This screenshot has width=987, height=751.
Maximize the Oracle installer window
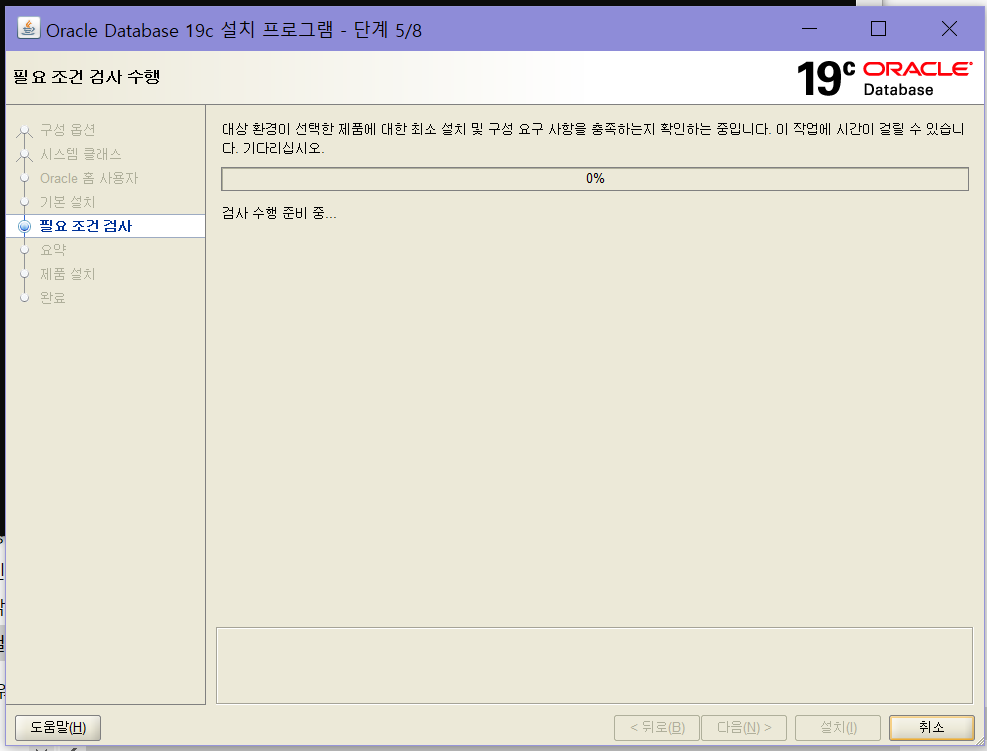click(x=879, y=28)
